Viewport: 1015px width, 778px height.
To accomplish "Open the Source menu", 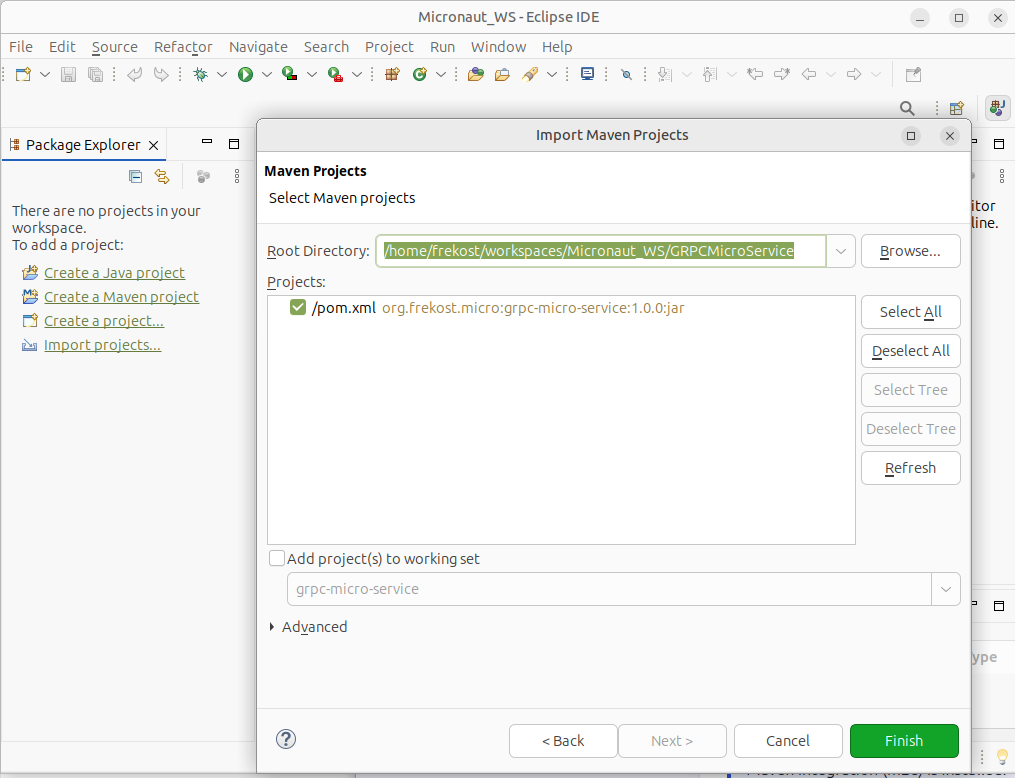I will pyautogui.click(x=115, y=47).
